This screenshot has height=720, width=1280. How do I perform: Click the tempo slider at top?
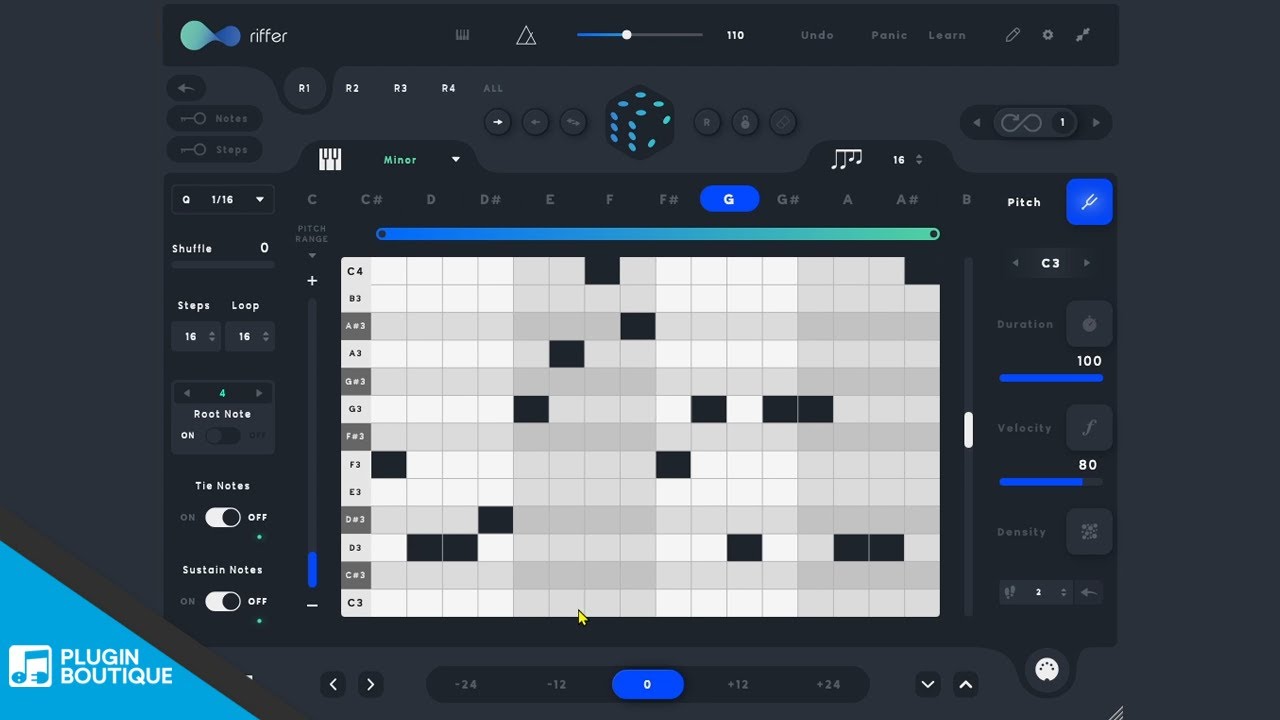pos(640,35)
